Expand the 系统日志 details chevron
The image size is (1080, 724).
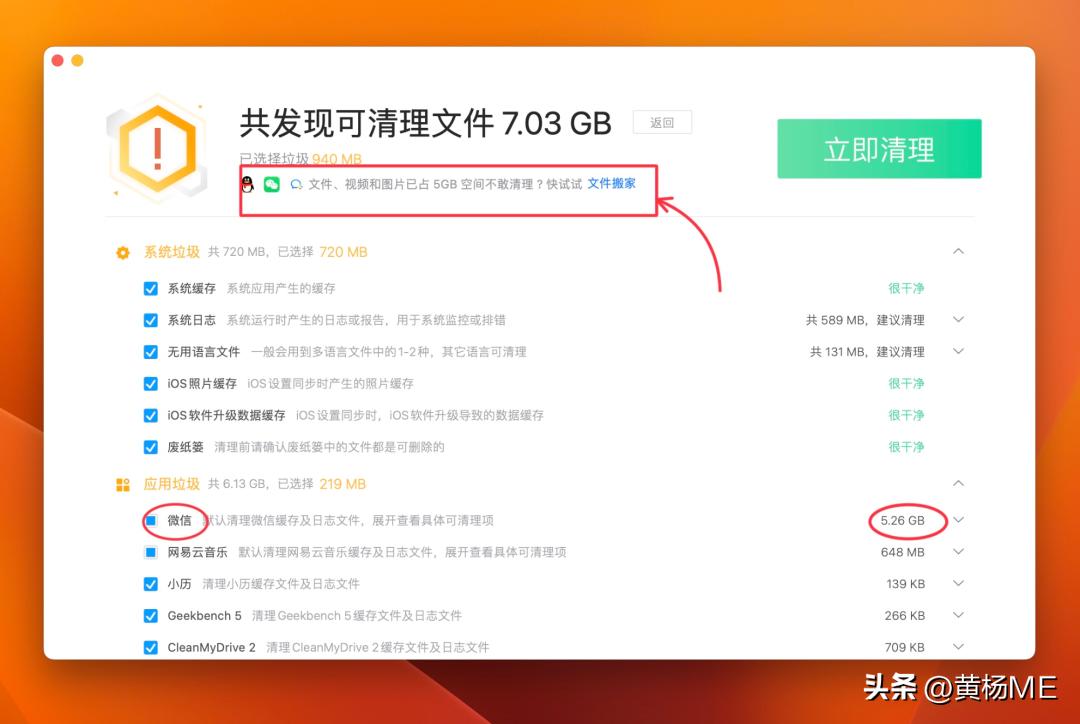pyautogui.click(x=959, y=320)
